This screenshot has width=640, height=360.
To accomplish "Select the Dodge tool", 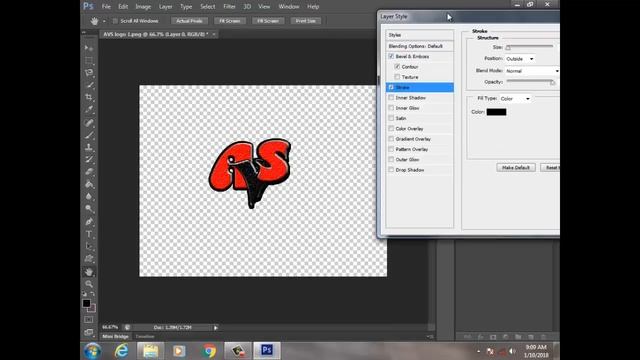I will click(89, 209).
